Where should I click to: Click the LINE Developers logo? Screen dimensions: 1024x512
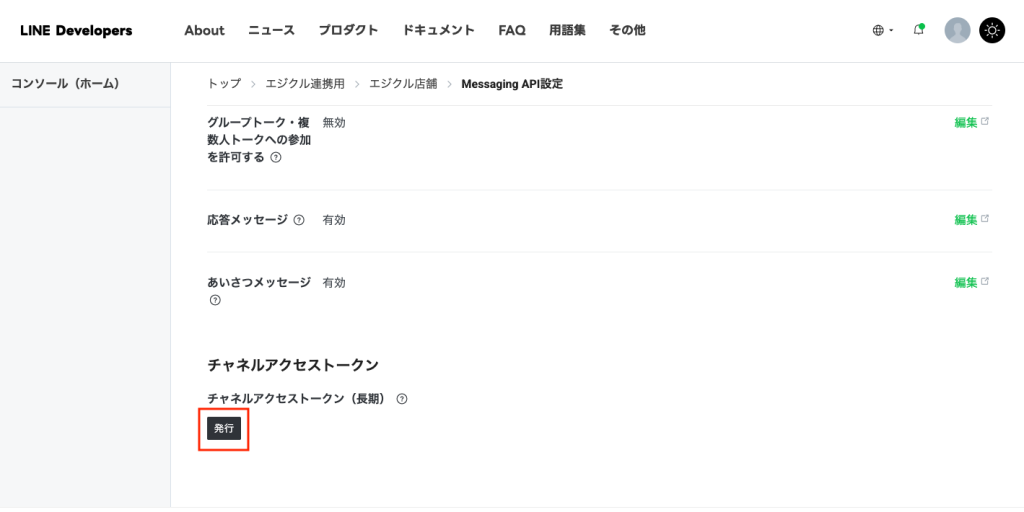click(76, 30)
